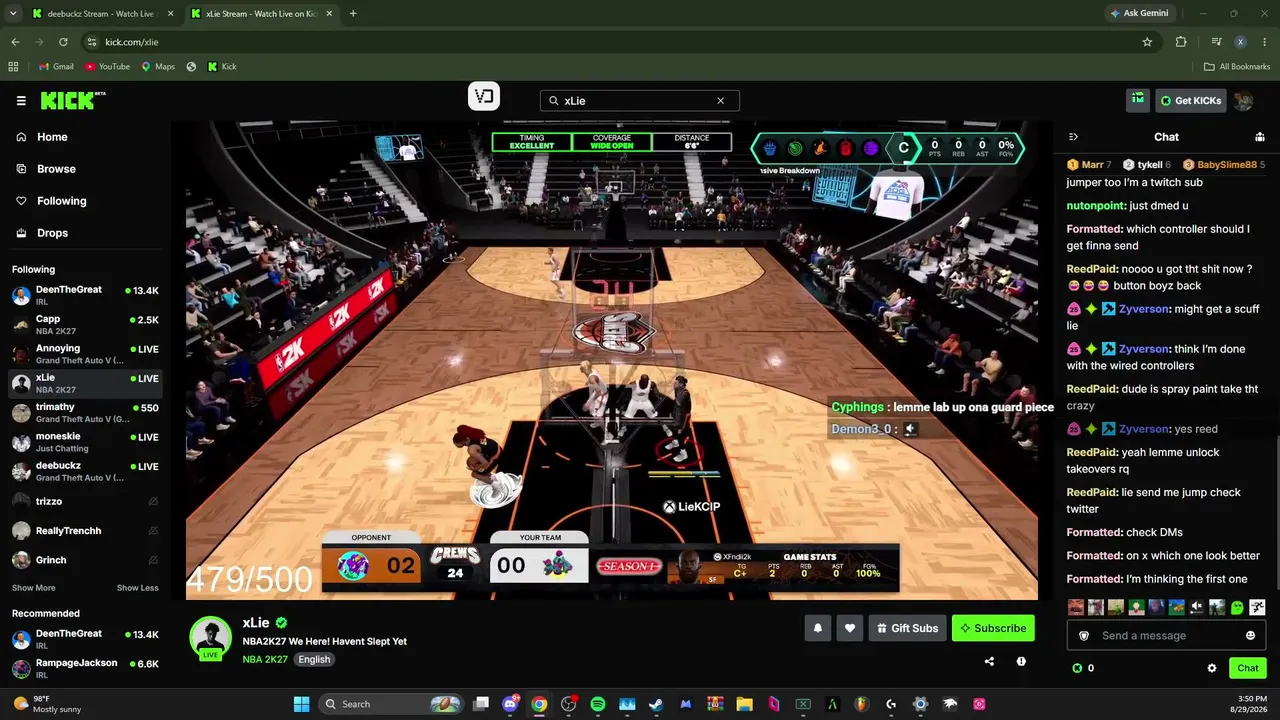This screenshot has width=1280, height=720.
Task: Clear the xLie search text
Action: coord(720,100)
